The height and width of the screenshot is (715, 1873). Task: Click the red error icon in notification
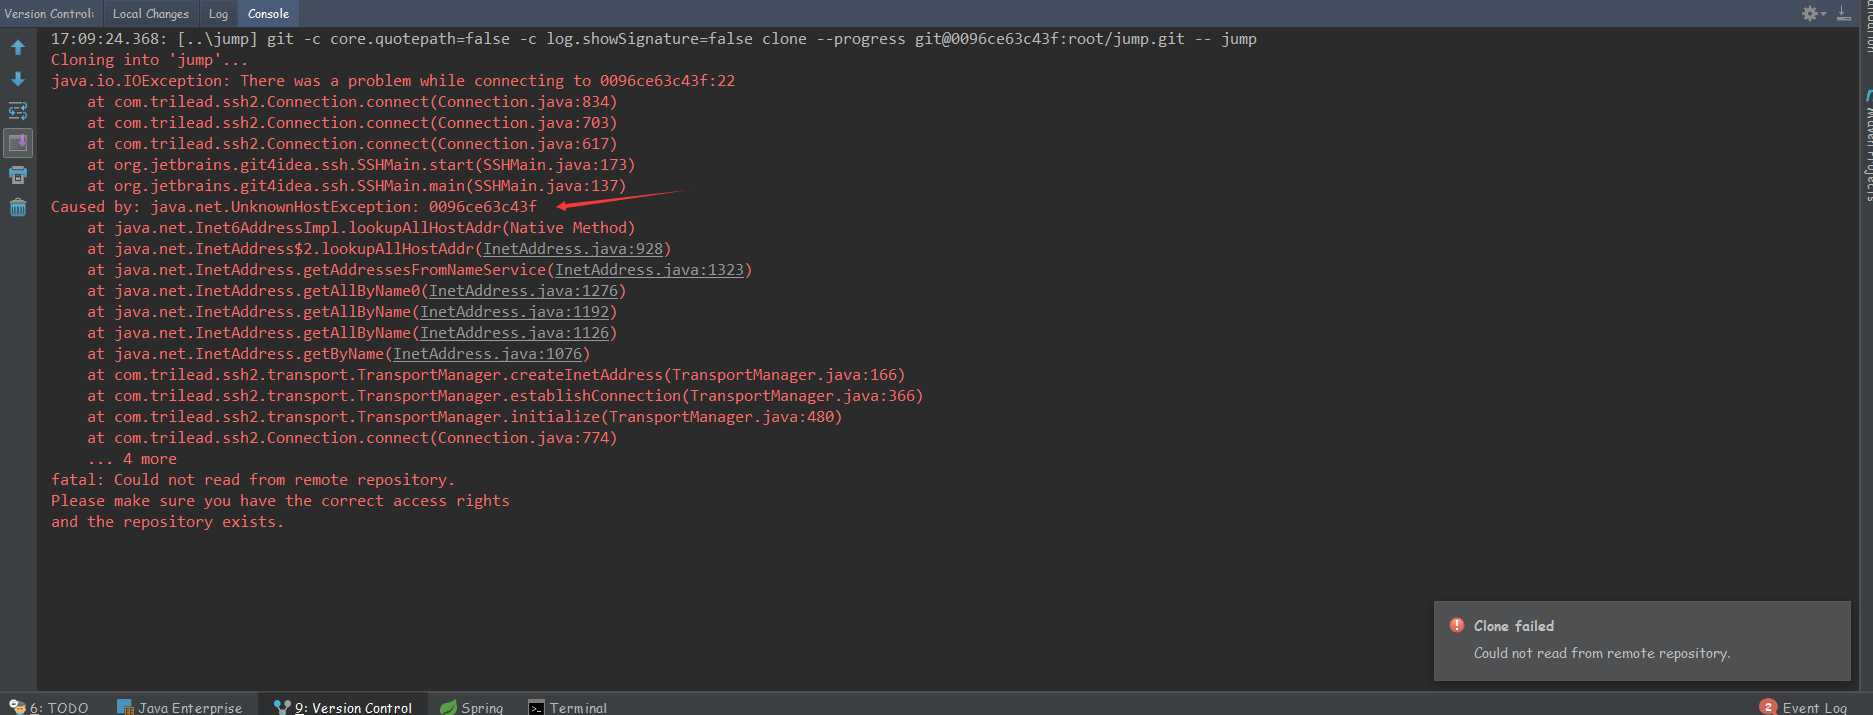point(1457,625)
